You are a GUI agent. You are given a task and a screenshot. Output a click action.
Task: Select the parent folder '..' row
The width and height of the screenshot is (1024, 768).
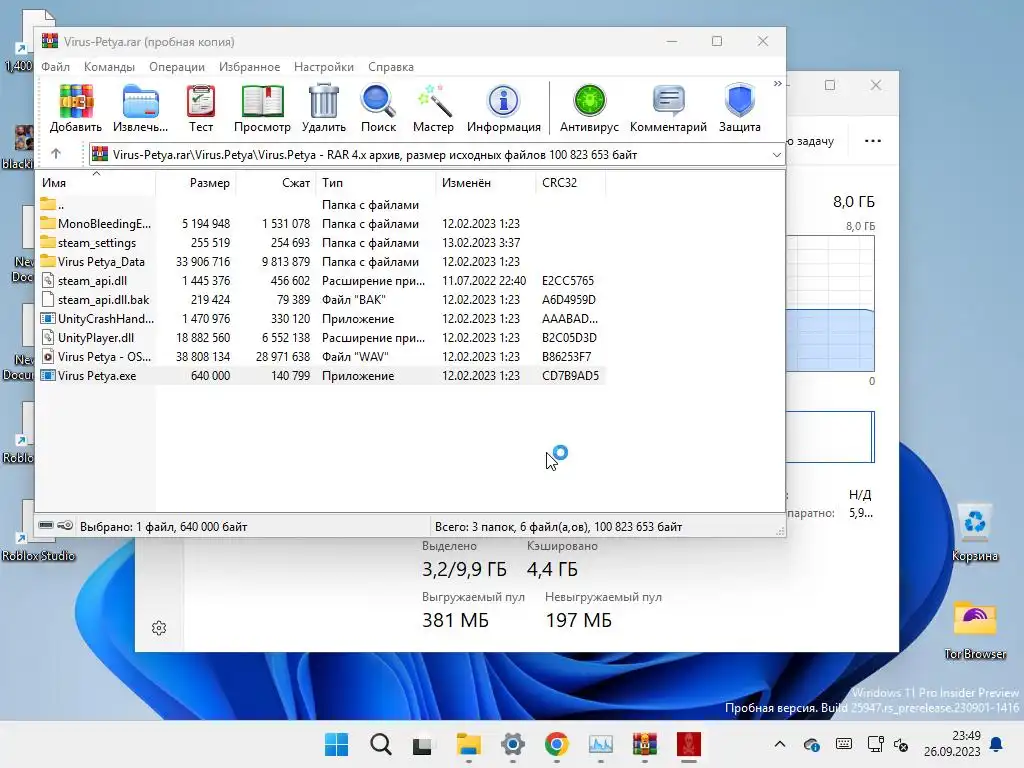(320, 204)
